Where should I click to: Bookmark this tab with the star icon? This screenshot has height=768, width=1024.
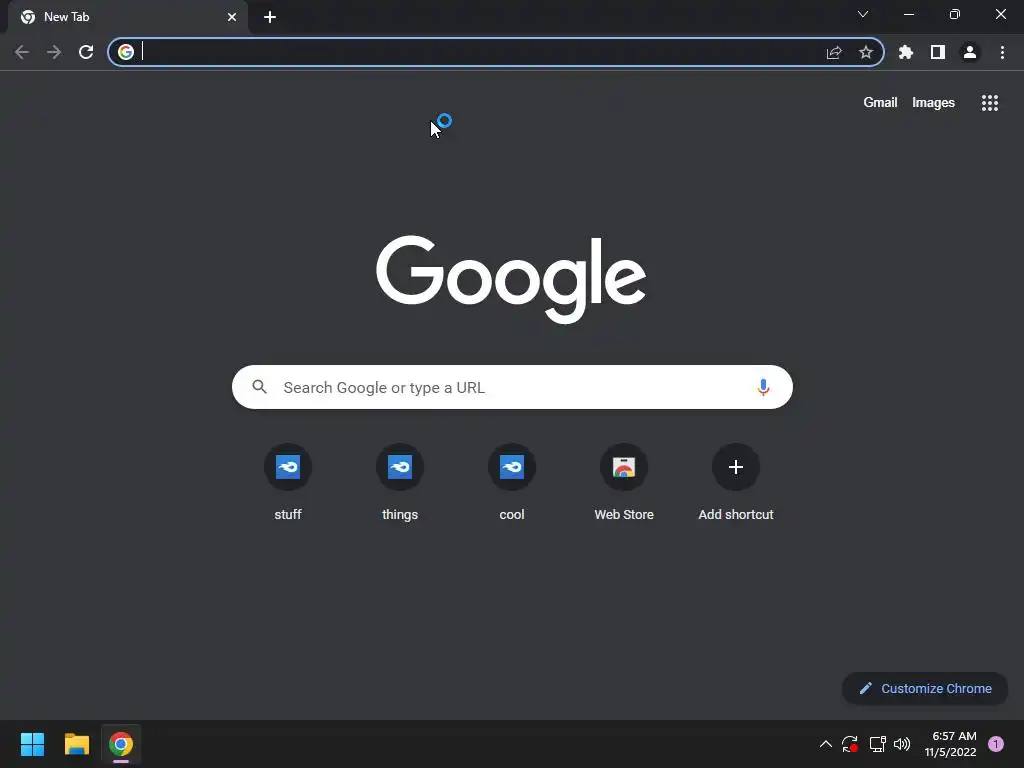866,52
